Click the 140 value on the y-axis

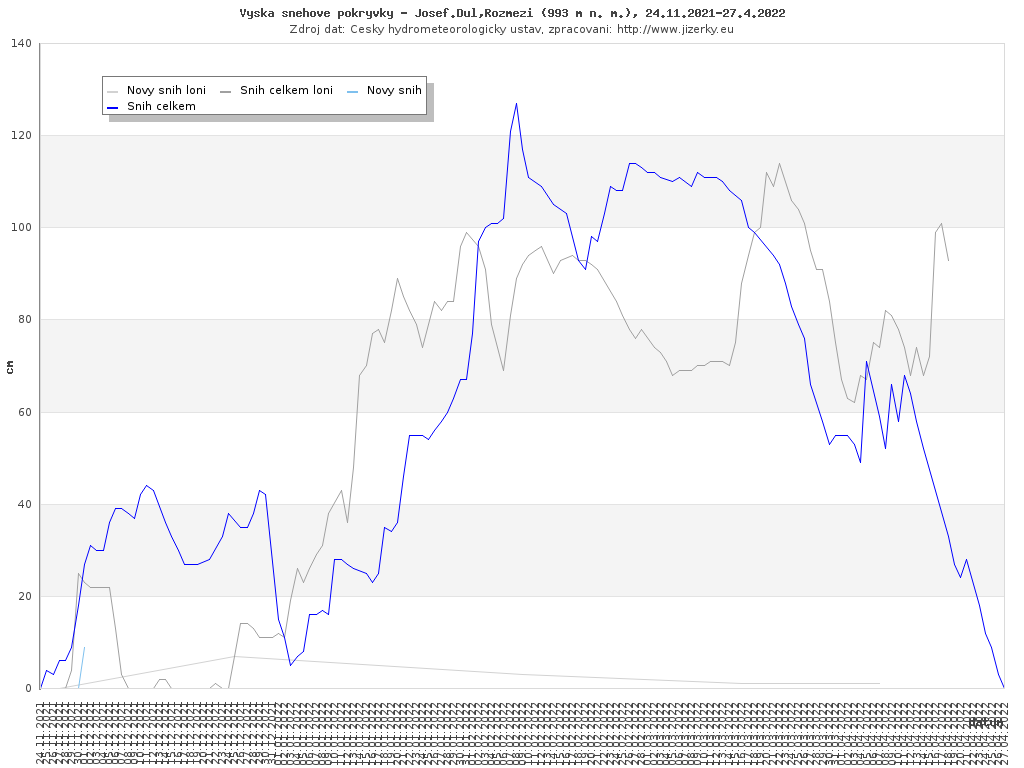click(x=21, y=43)
